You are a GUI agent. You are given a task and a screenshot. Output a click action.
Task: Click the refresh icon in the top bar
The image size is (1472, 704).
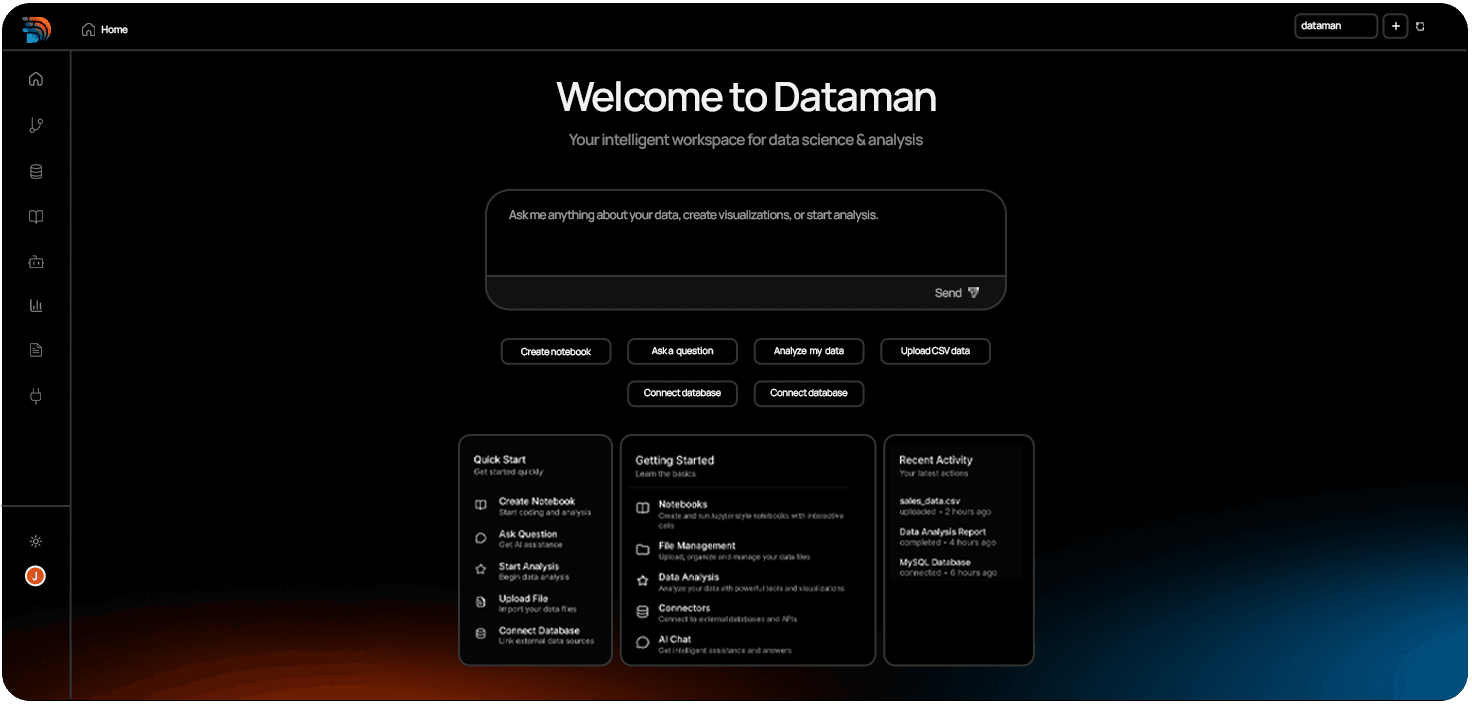click(x=1420, y=25)
